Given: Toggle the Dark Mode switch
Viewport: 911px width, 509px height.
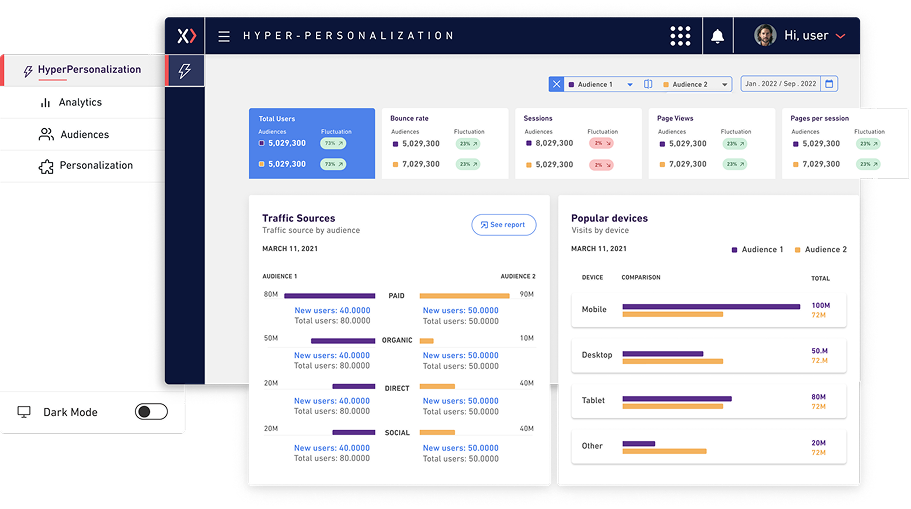Looking at the screenshot, I should click(151, 412).
